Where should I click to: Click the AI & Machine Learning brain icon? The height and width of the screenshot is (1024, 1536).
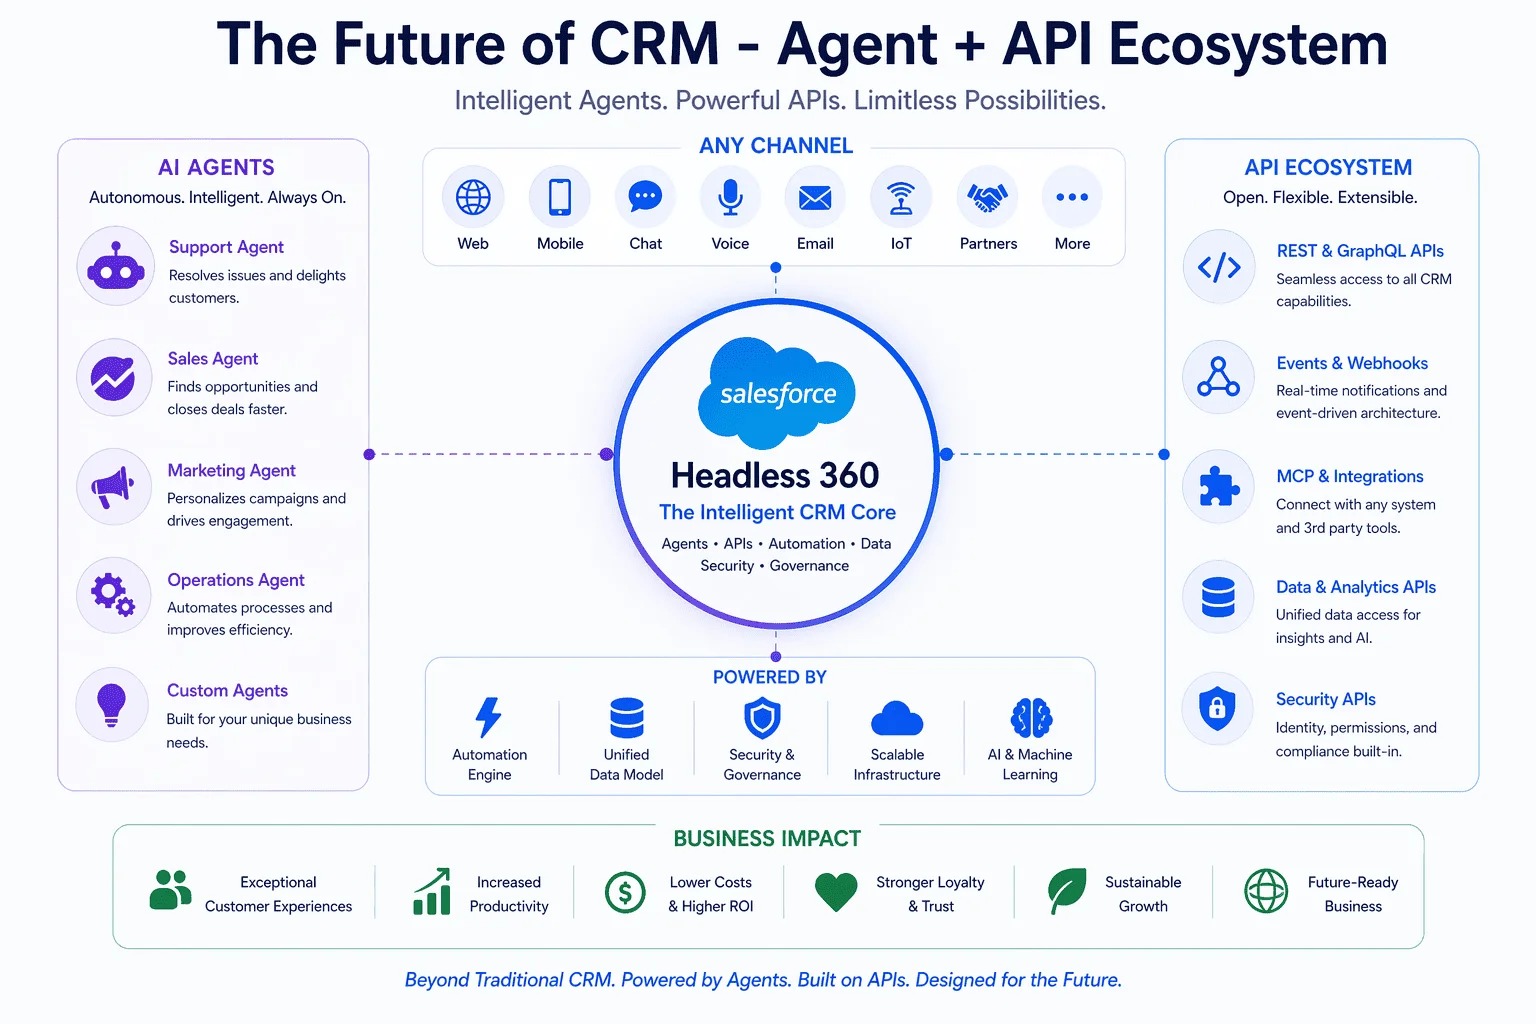(1031, 718)
